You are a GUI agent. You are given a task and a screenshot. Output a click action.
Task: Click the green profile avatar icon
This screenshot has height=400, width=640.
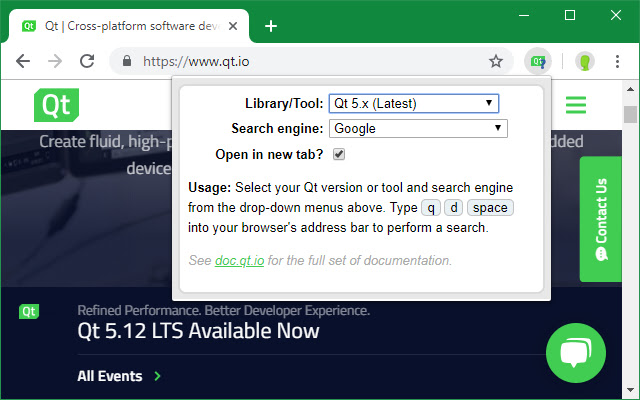tap(585, 61)
